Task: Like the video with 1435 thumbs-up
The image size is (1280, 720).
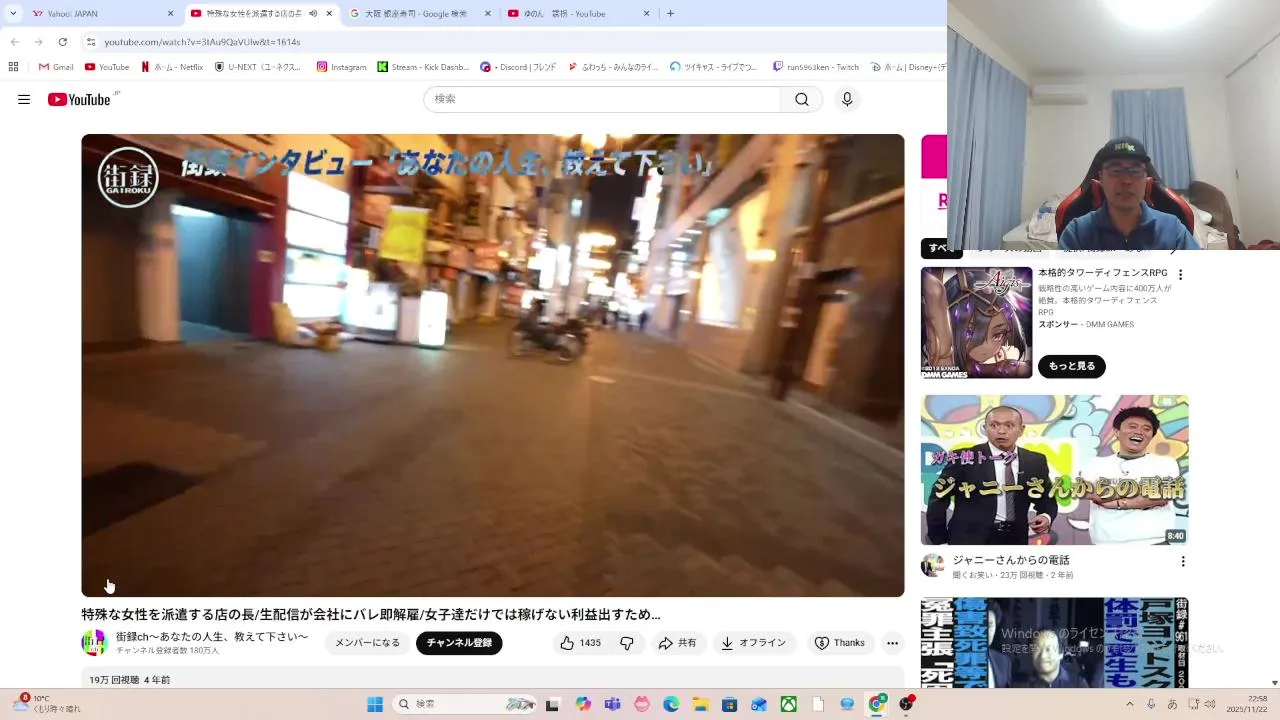Action: (581, 643)
